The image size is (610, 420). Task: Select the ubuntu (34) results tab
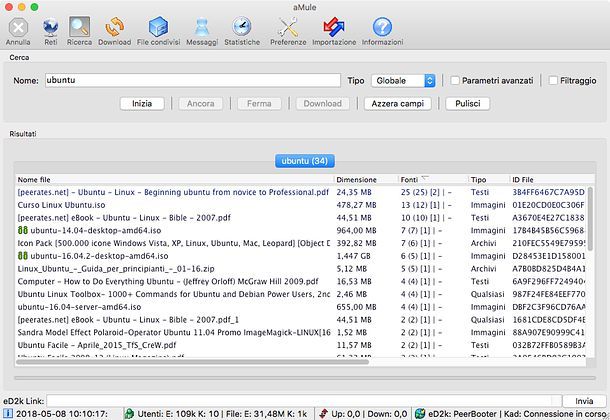303,160
